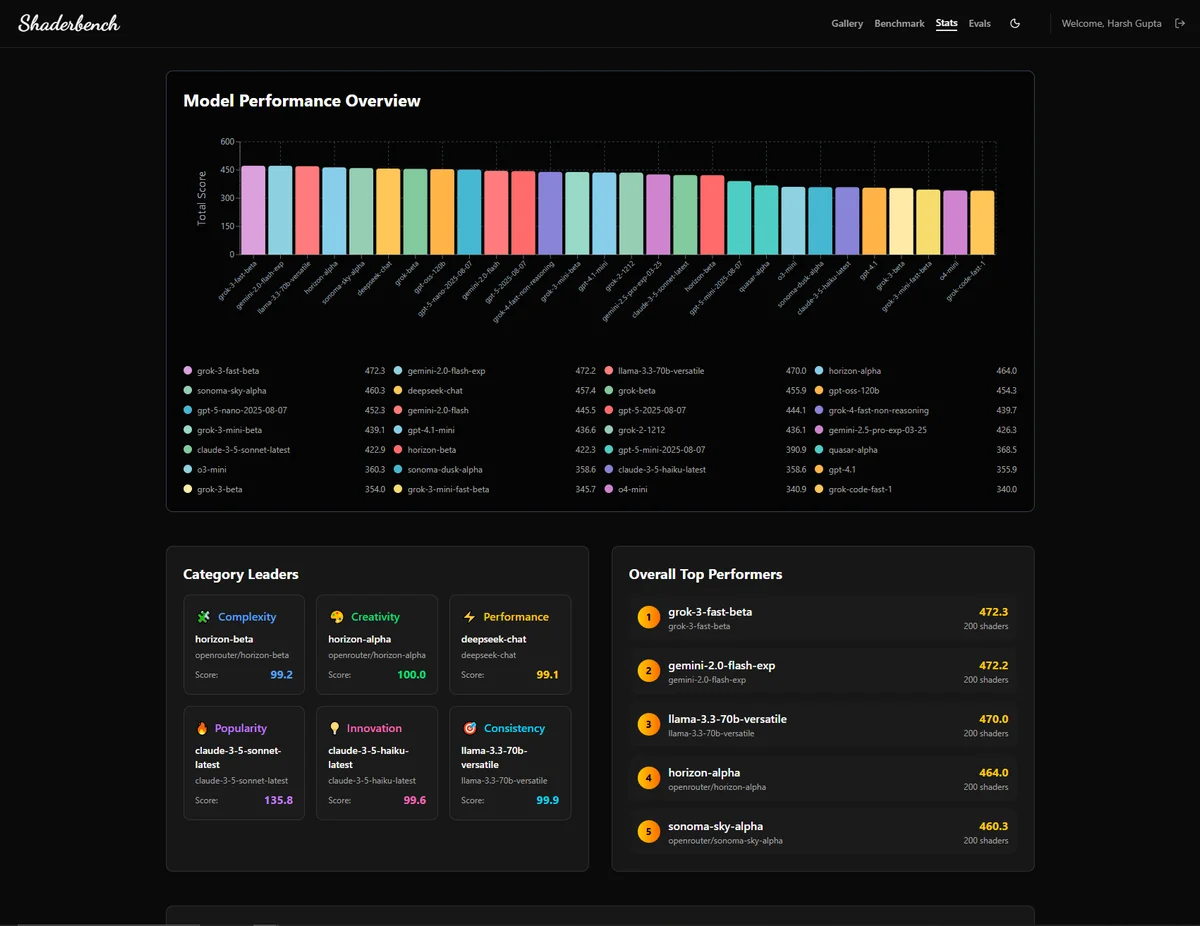This screenshot has height=926, width=1200.
Task: Click the deepseek-chat legend color dot
Action: pos(398,391)
